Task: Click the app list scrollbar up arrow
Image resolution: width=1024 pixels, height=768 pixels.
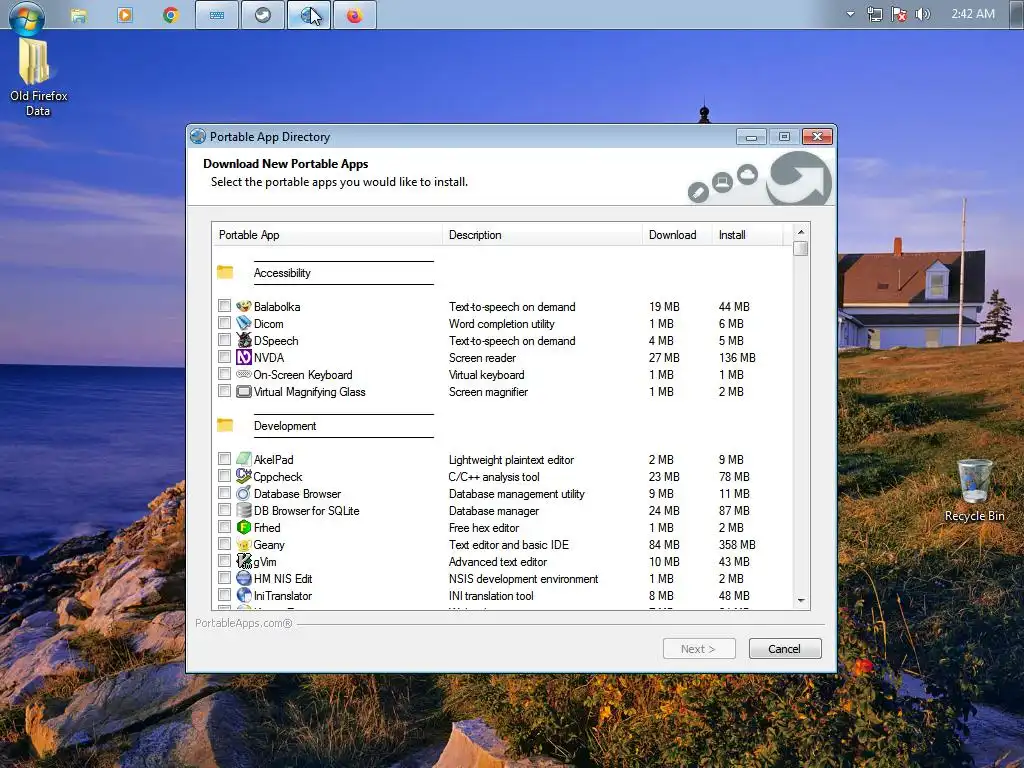Action: pyautogui.click(x=801, y=232)
